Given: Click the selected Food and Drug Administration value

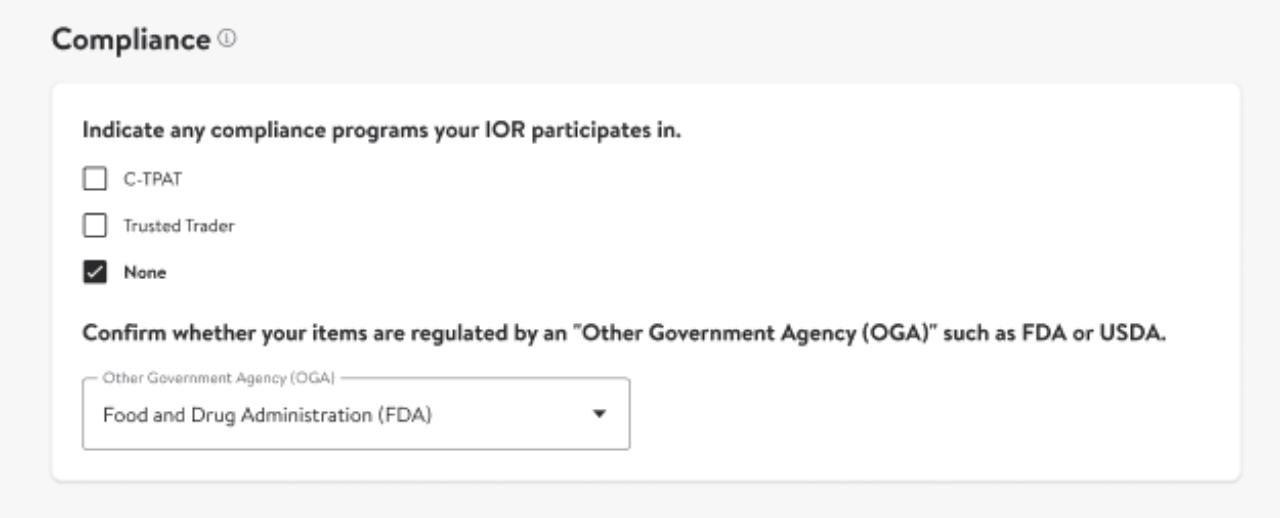Looking at the screenshot, I should [267, 414].
